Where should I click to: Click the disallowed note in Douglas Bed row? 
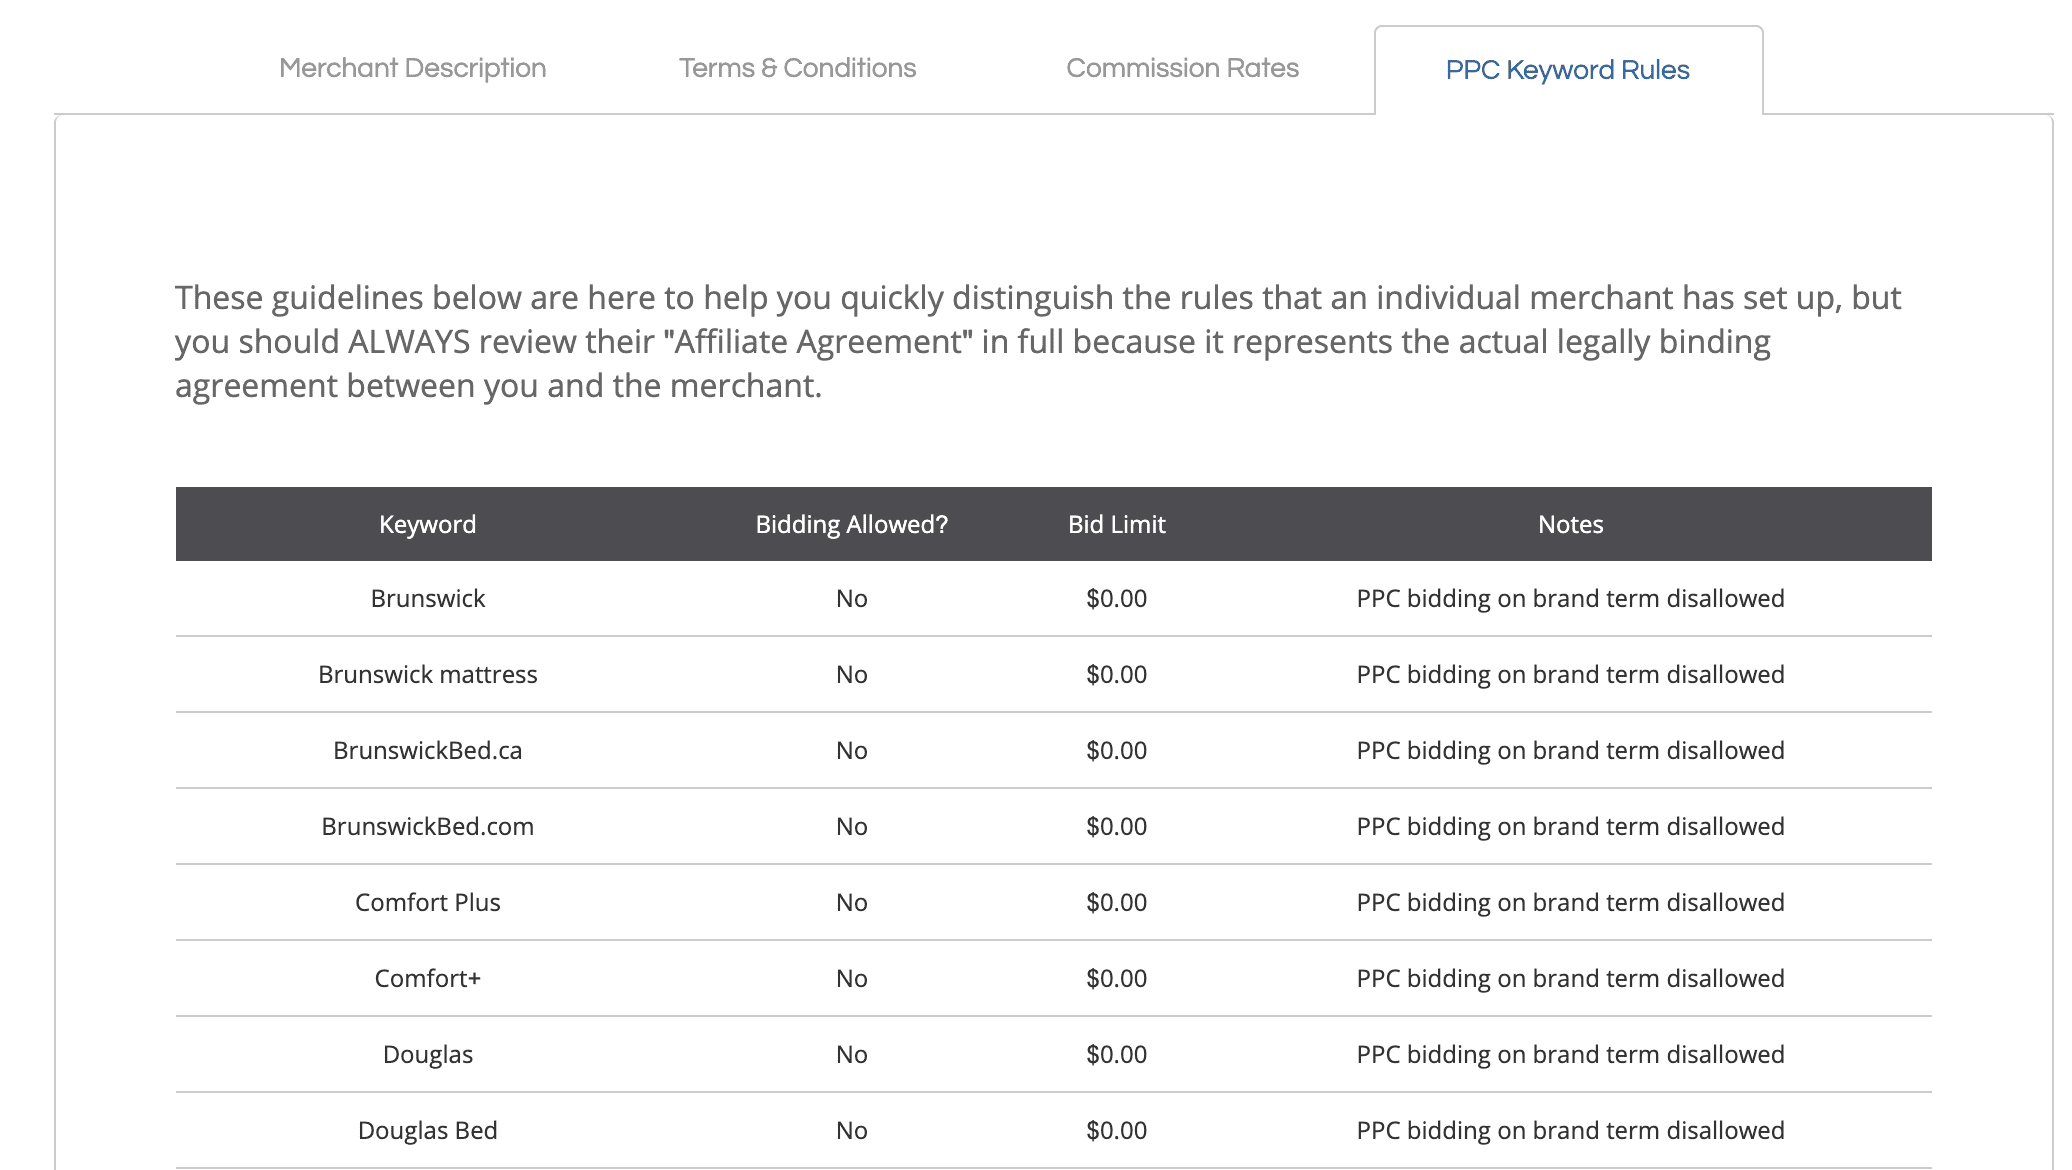pyautogui.click(x=1570, y=1130)
